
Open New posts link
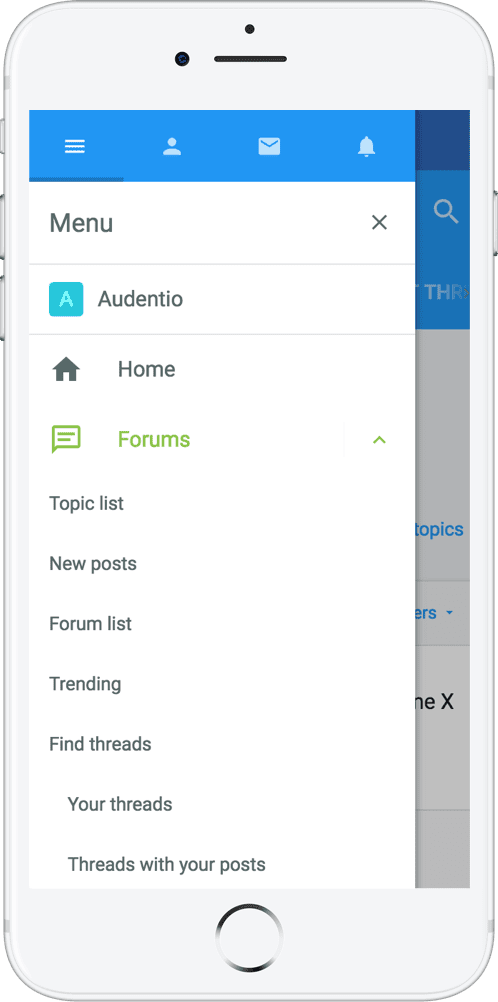coord(93,564)
